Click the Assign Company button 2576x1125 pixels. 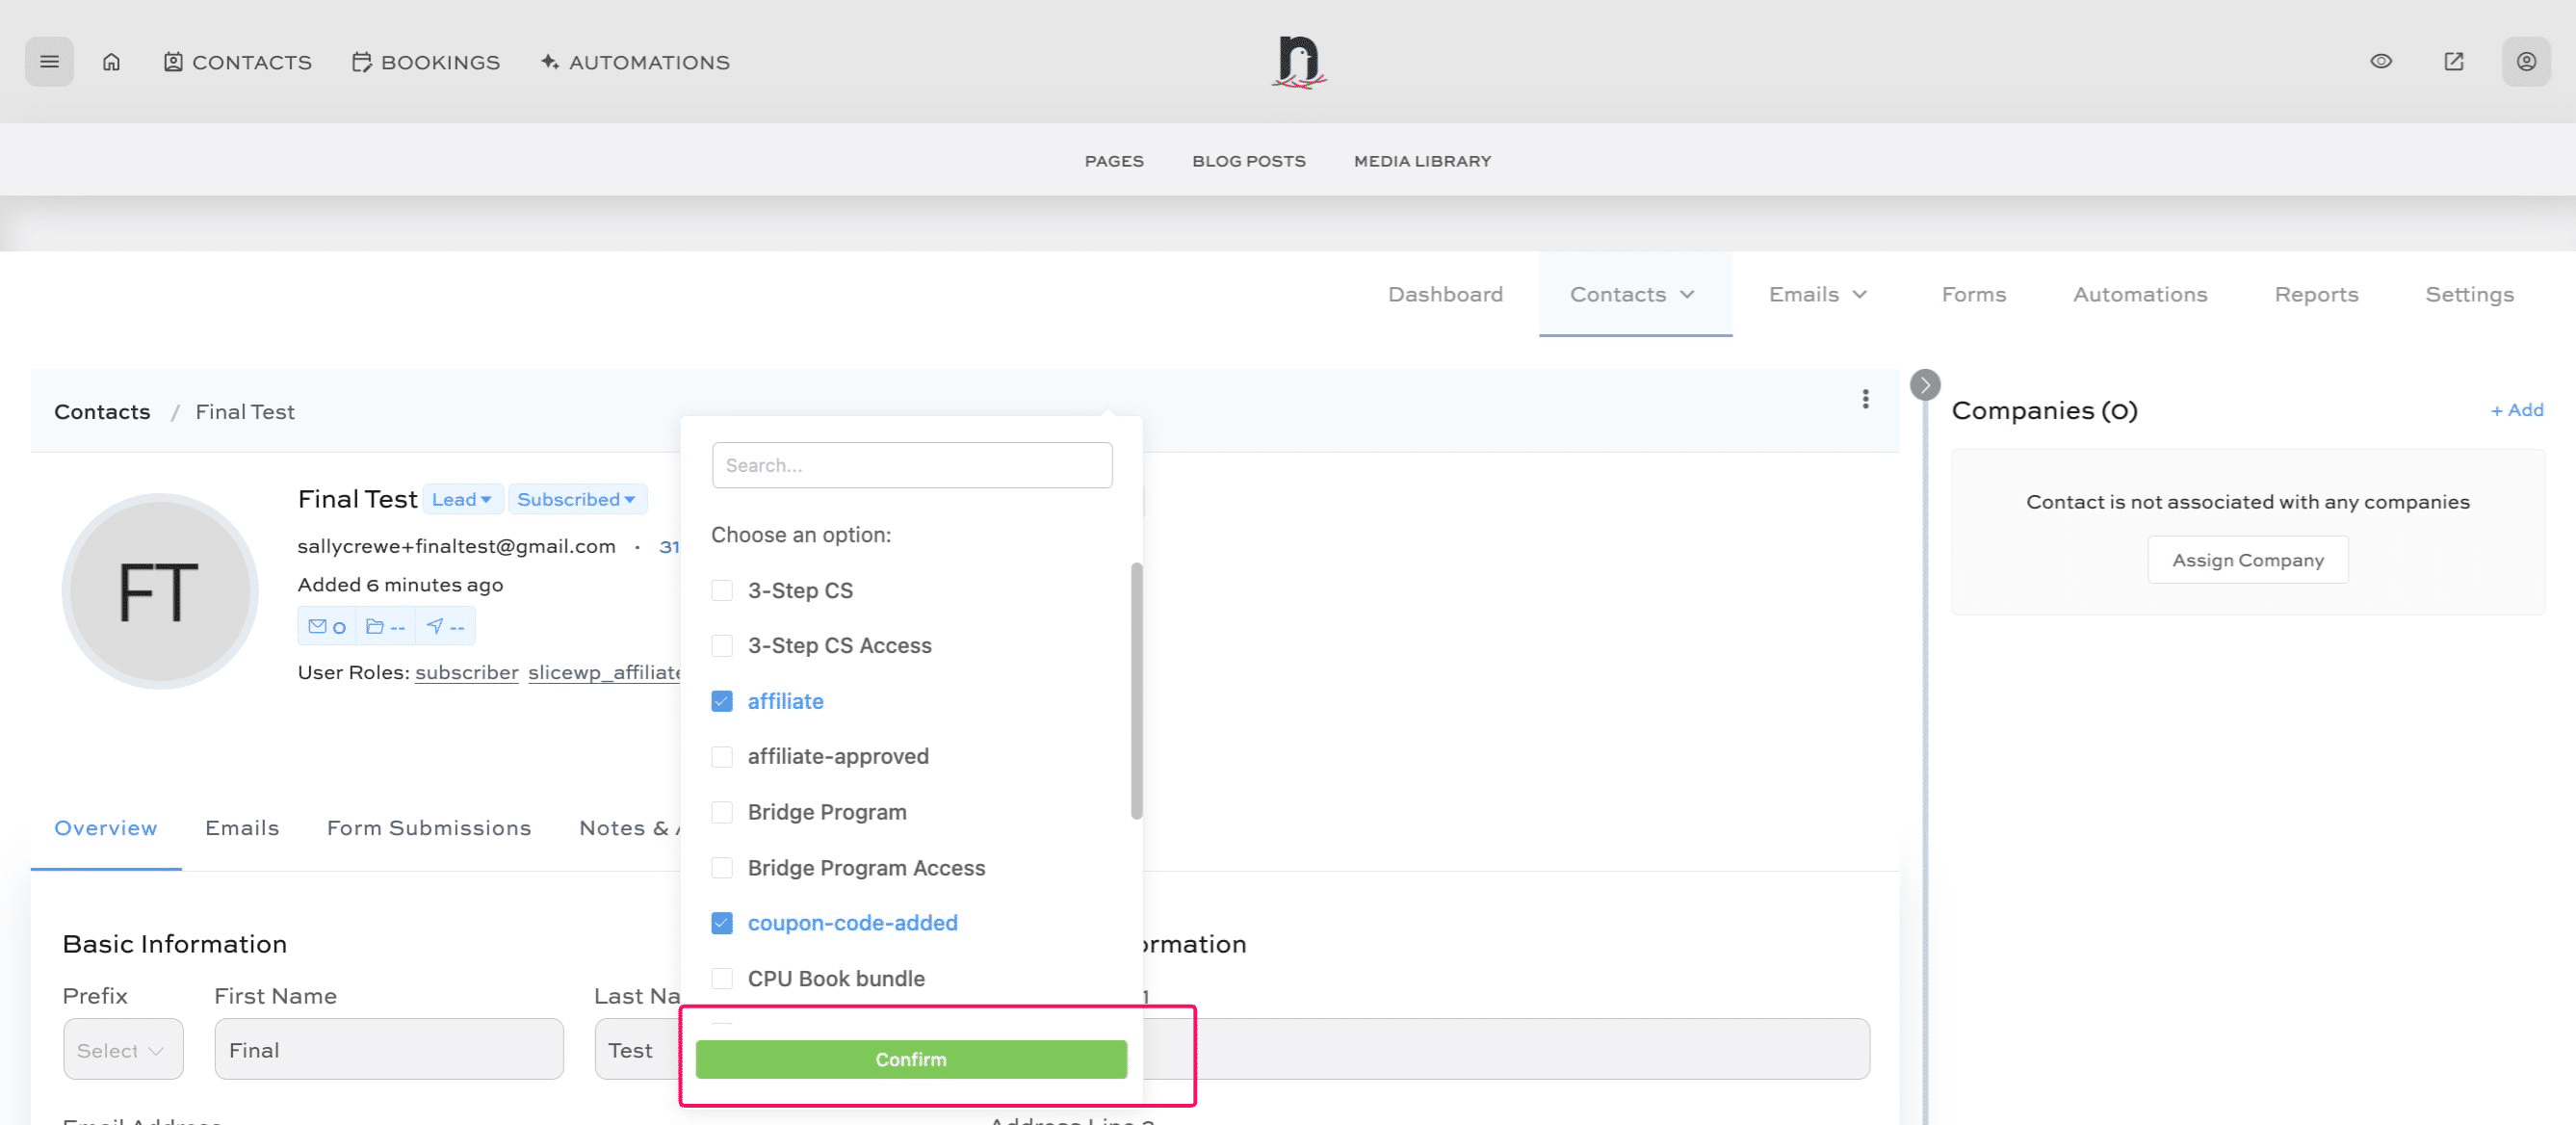pyautogui.click(x=2247, y=560)
